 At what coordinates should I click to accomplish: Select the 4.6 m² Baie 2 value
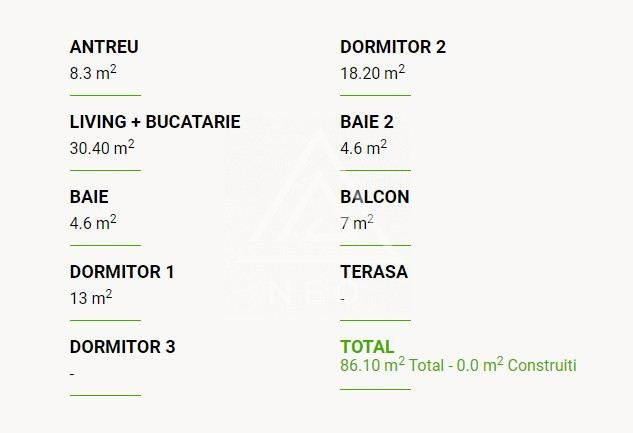coord(363,148)
